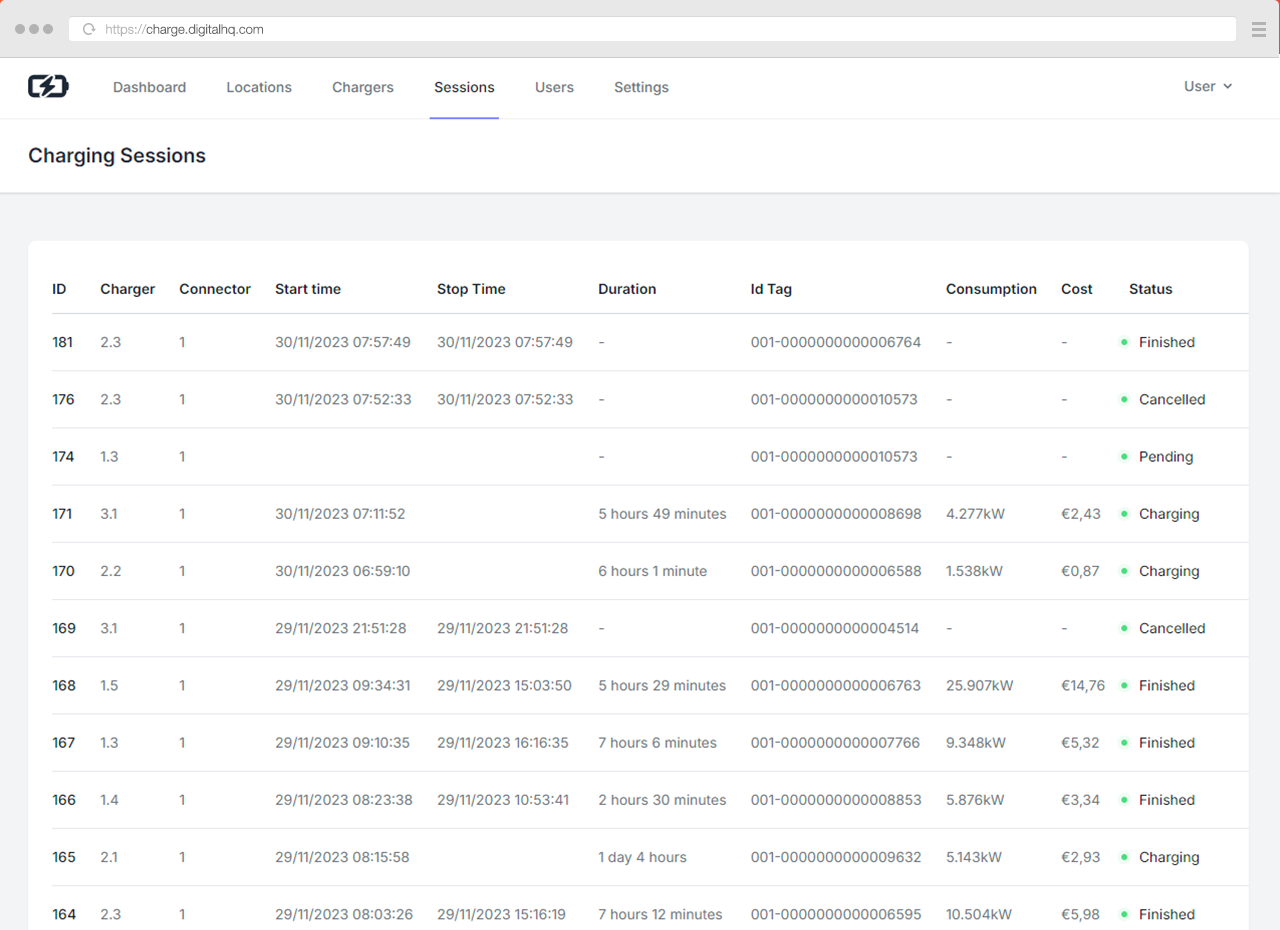Click status dot next to session 171 Charging

tap(1124, 514)
